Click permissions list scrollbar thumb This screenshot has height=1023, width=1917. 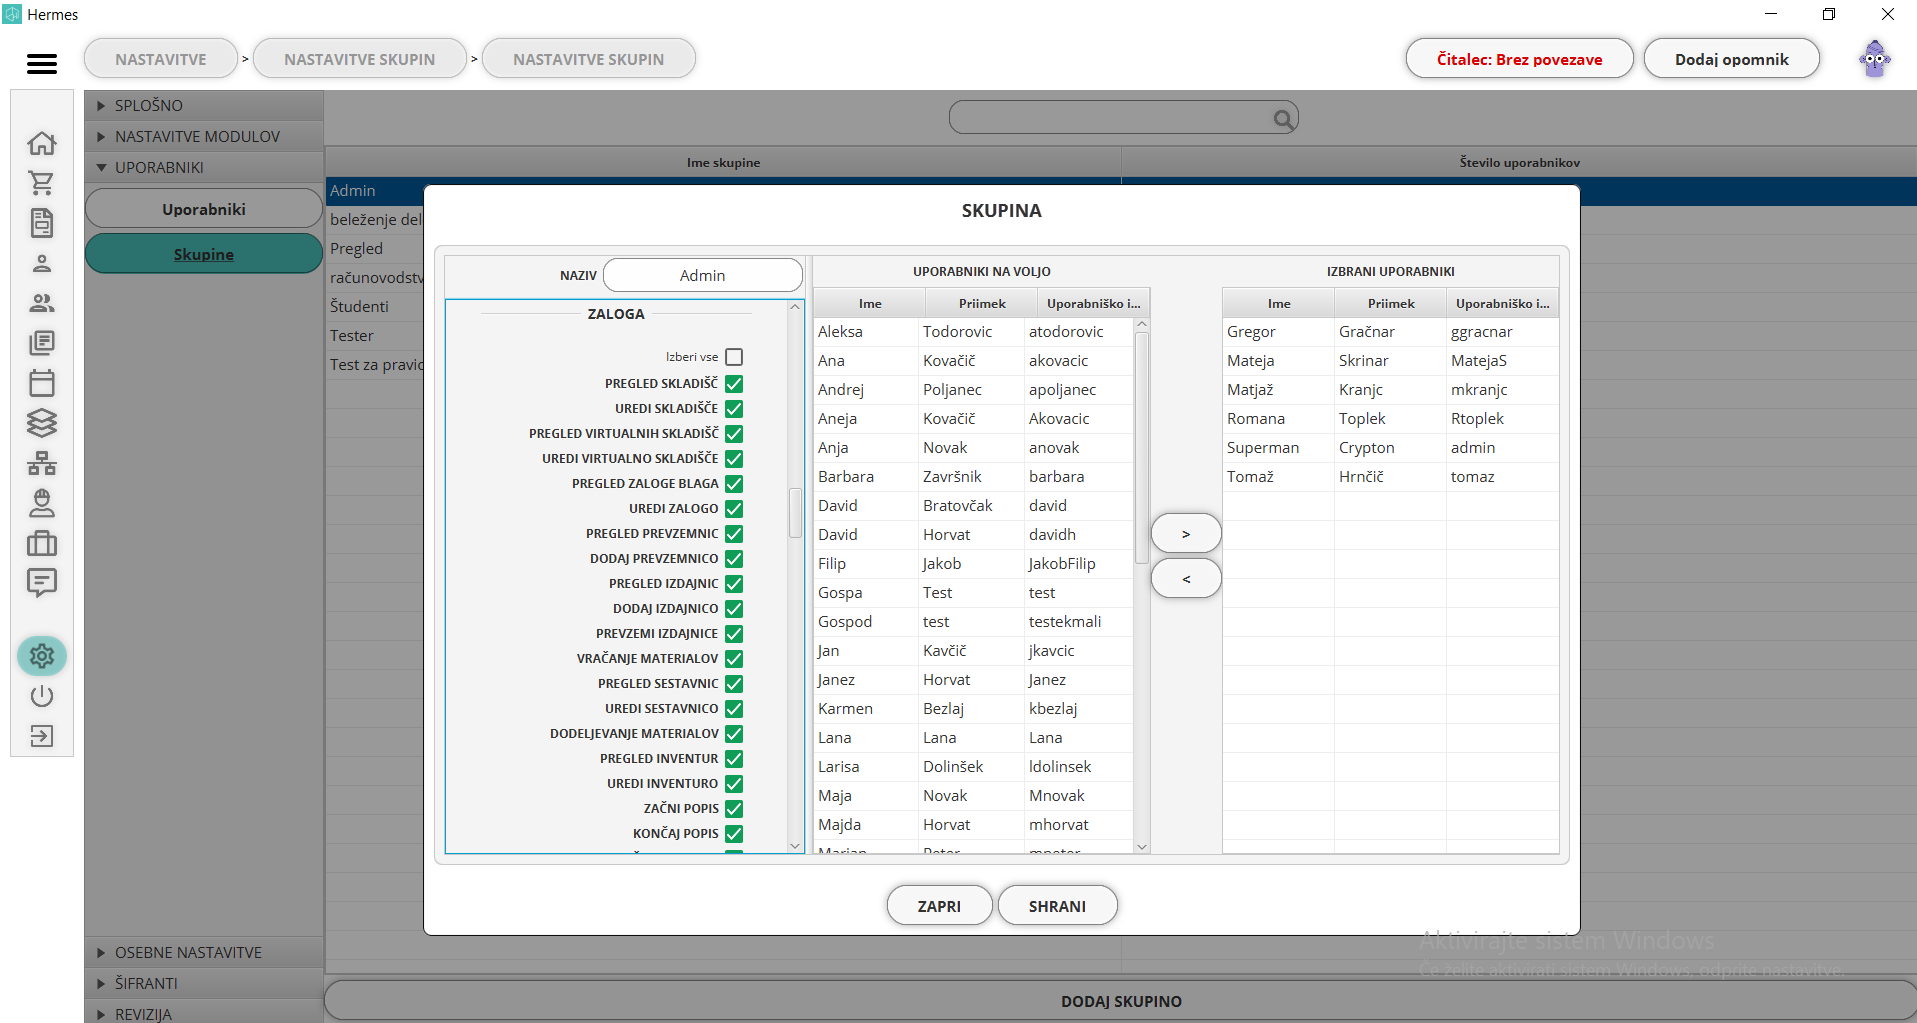tap(795, 513)
